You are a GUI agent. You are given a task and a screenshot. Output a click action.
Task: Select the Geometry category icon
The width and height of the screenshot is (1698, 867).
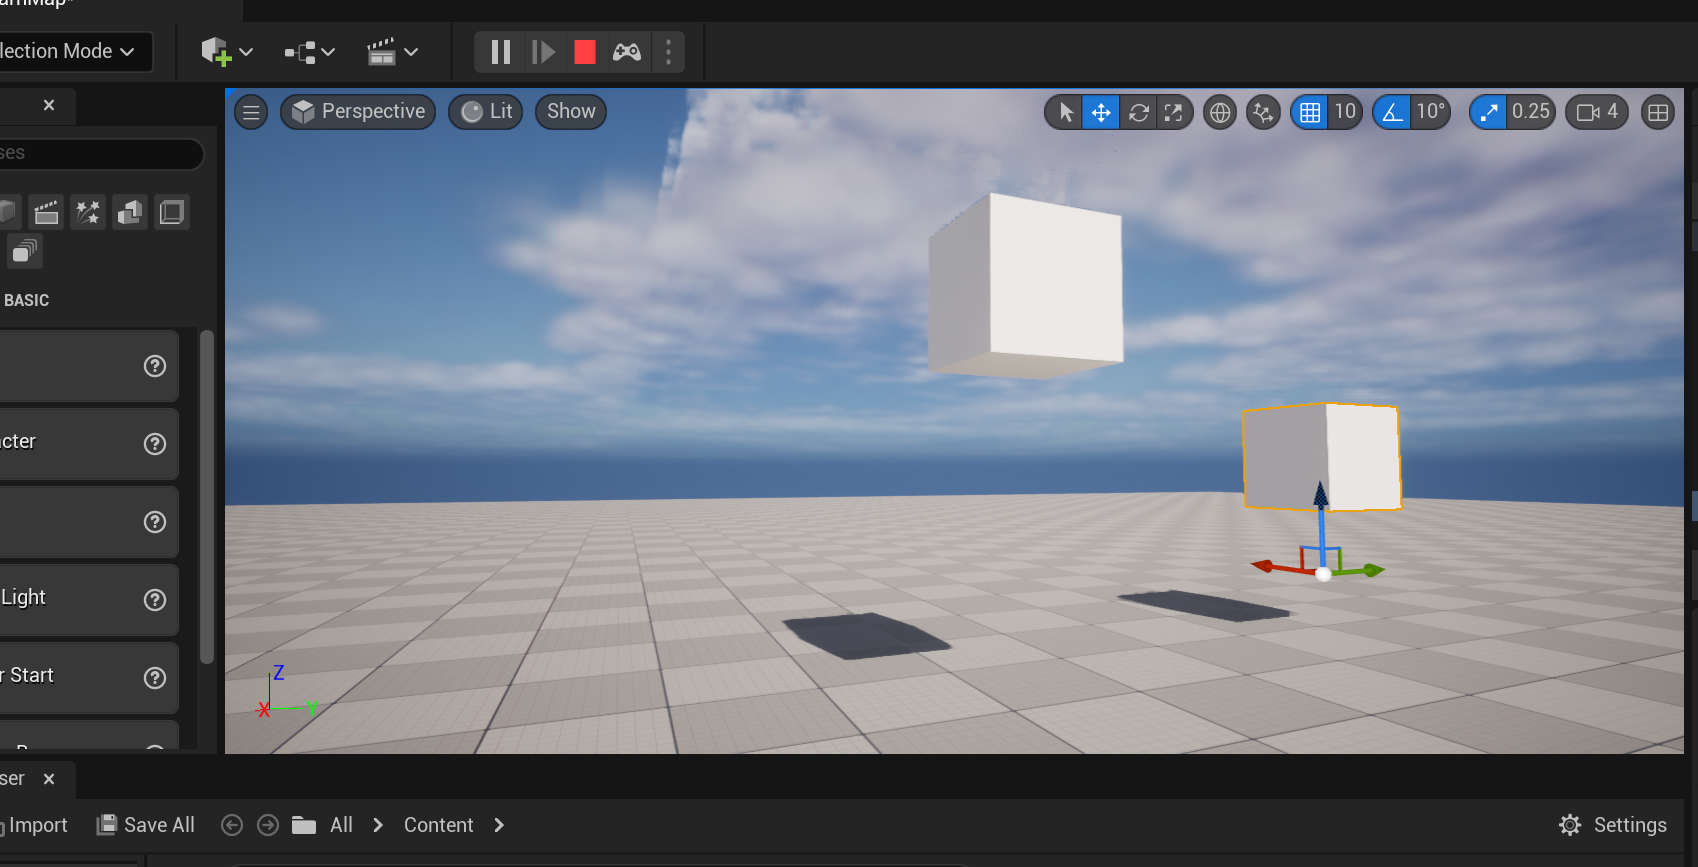[x=130, y=212]
